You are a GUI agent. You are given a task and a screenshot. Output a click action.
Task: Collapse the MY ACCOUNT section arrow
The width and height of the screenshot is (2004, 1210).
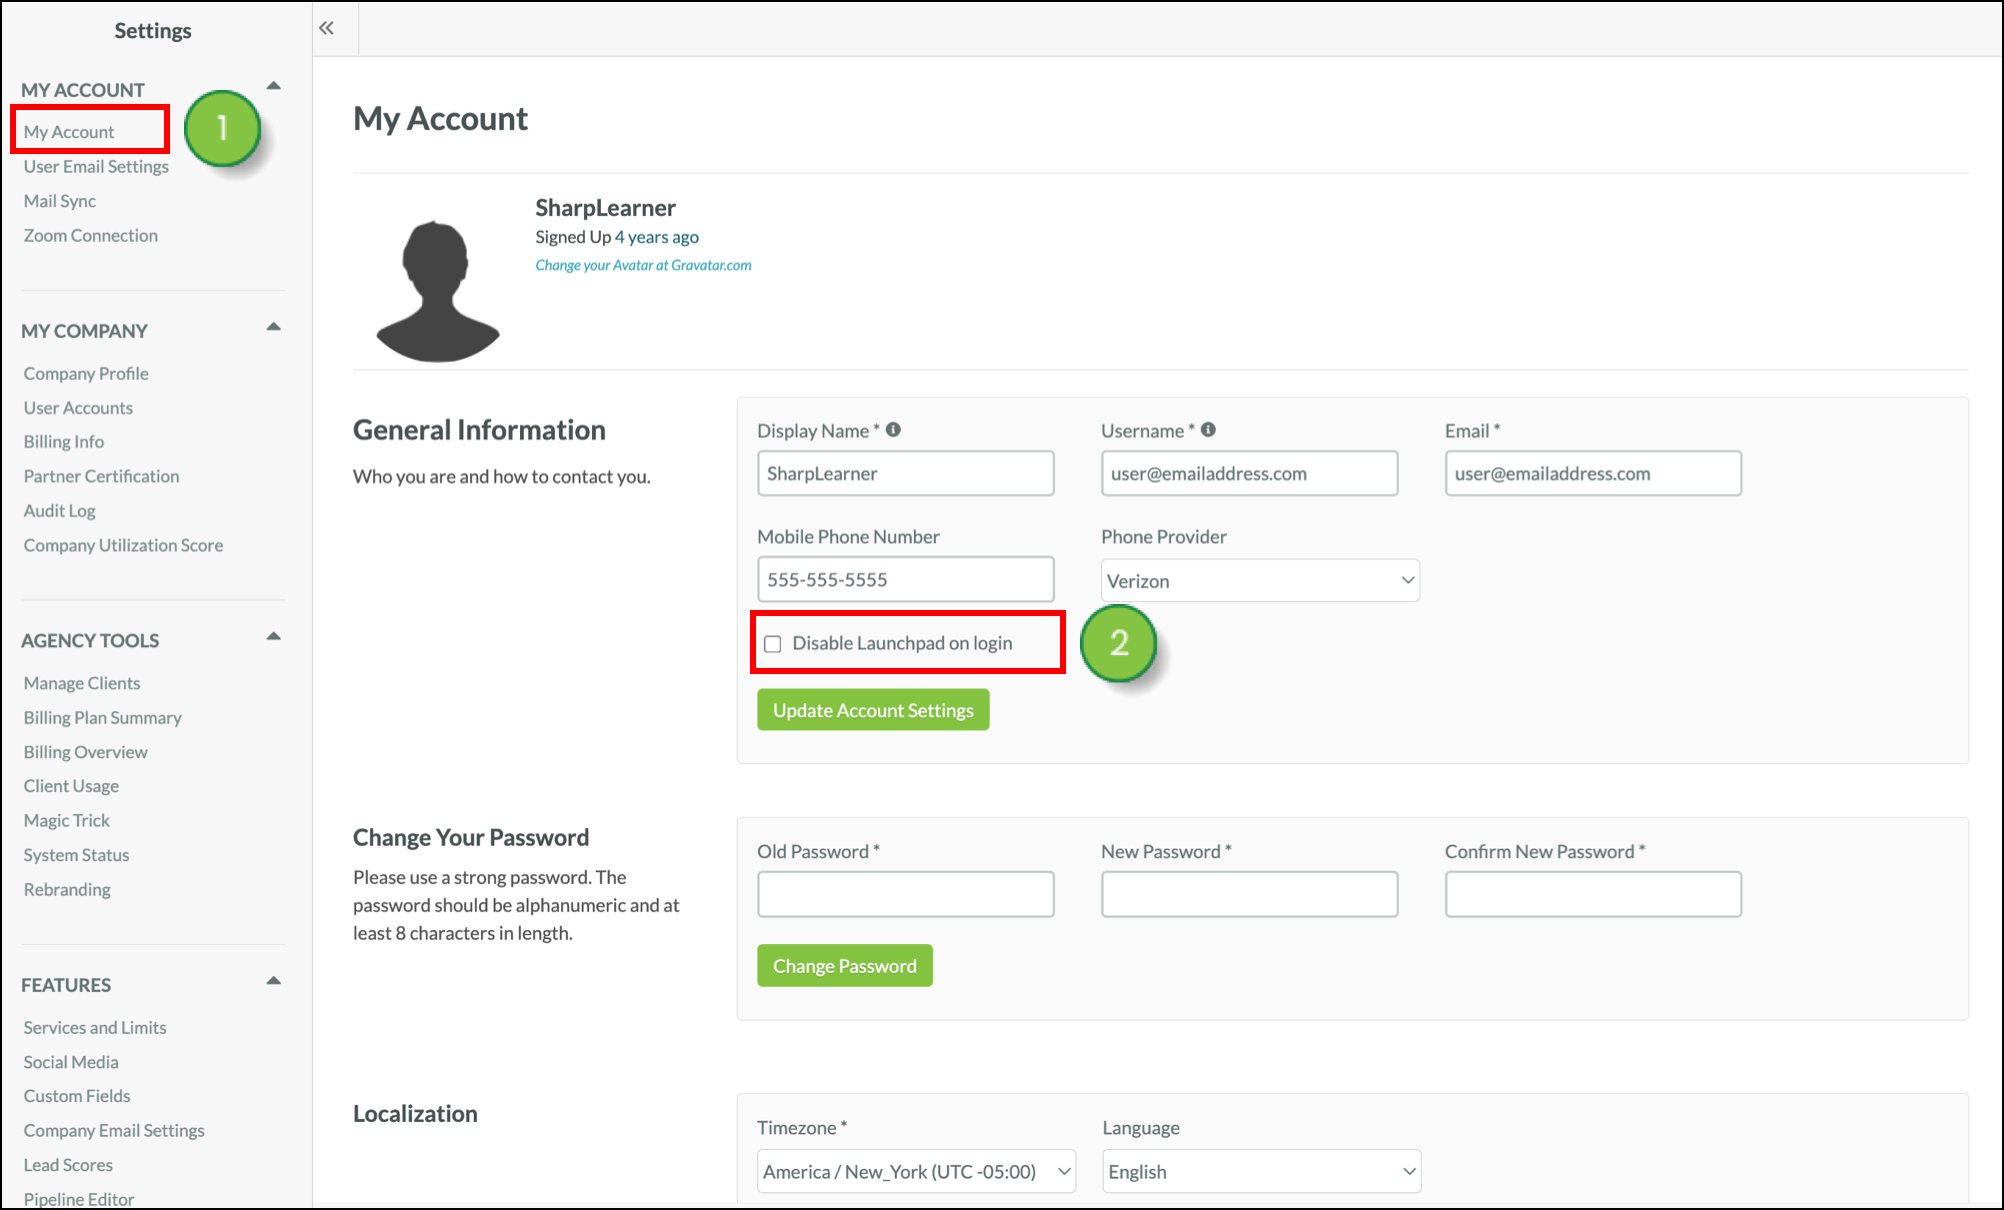[273, 87]
